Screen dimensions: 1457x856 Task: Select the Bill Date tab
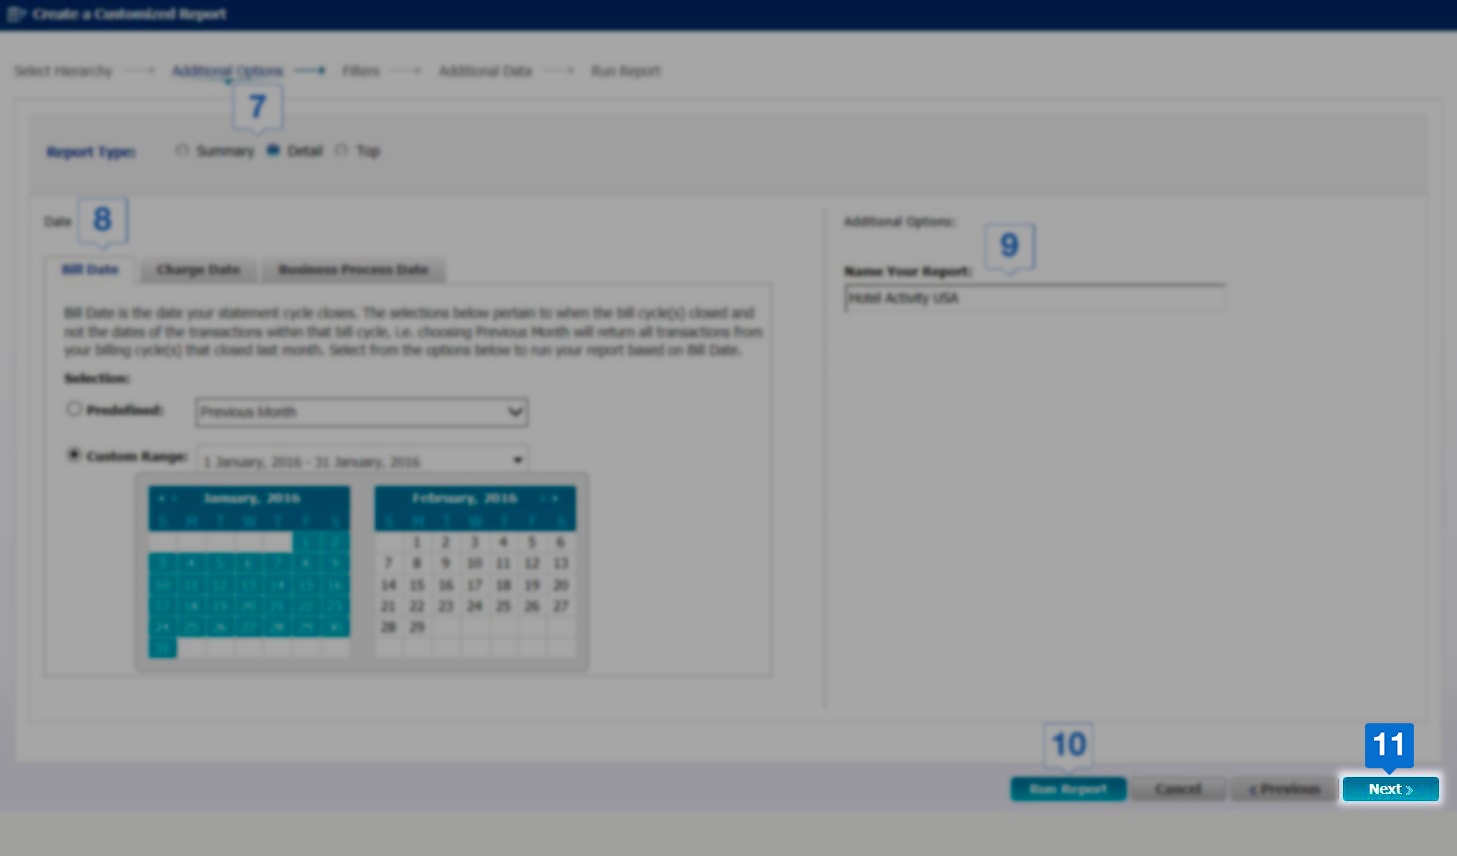[90, 270]
